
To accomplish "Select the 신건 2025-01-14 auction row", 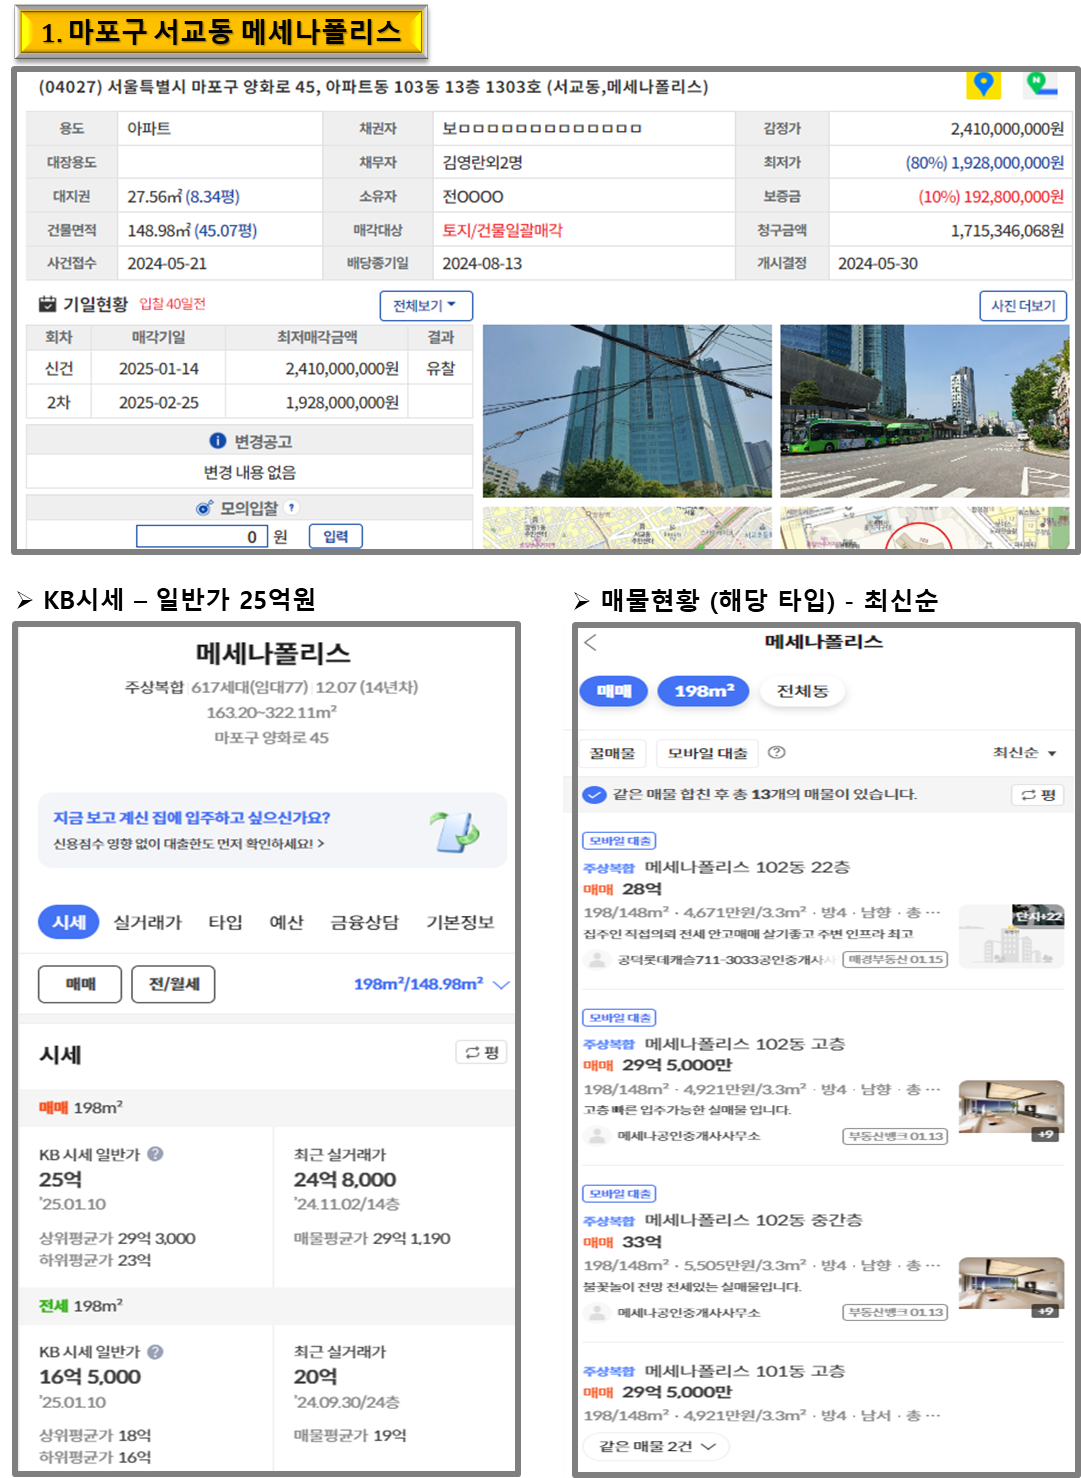I will point(249,369).
